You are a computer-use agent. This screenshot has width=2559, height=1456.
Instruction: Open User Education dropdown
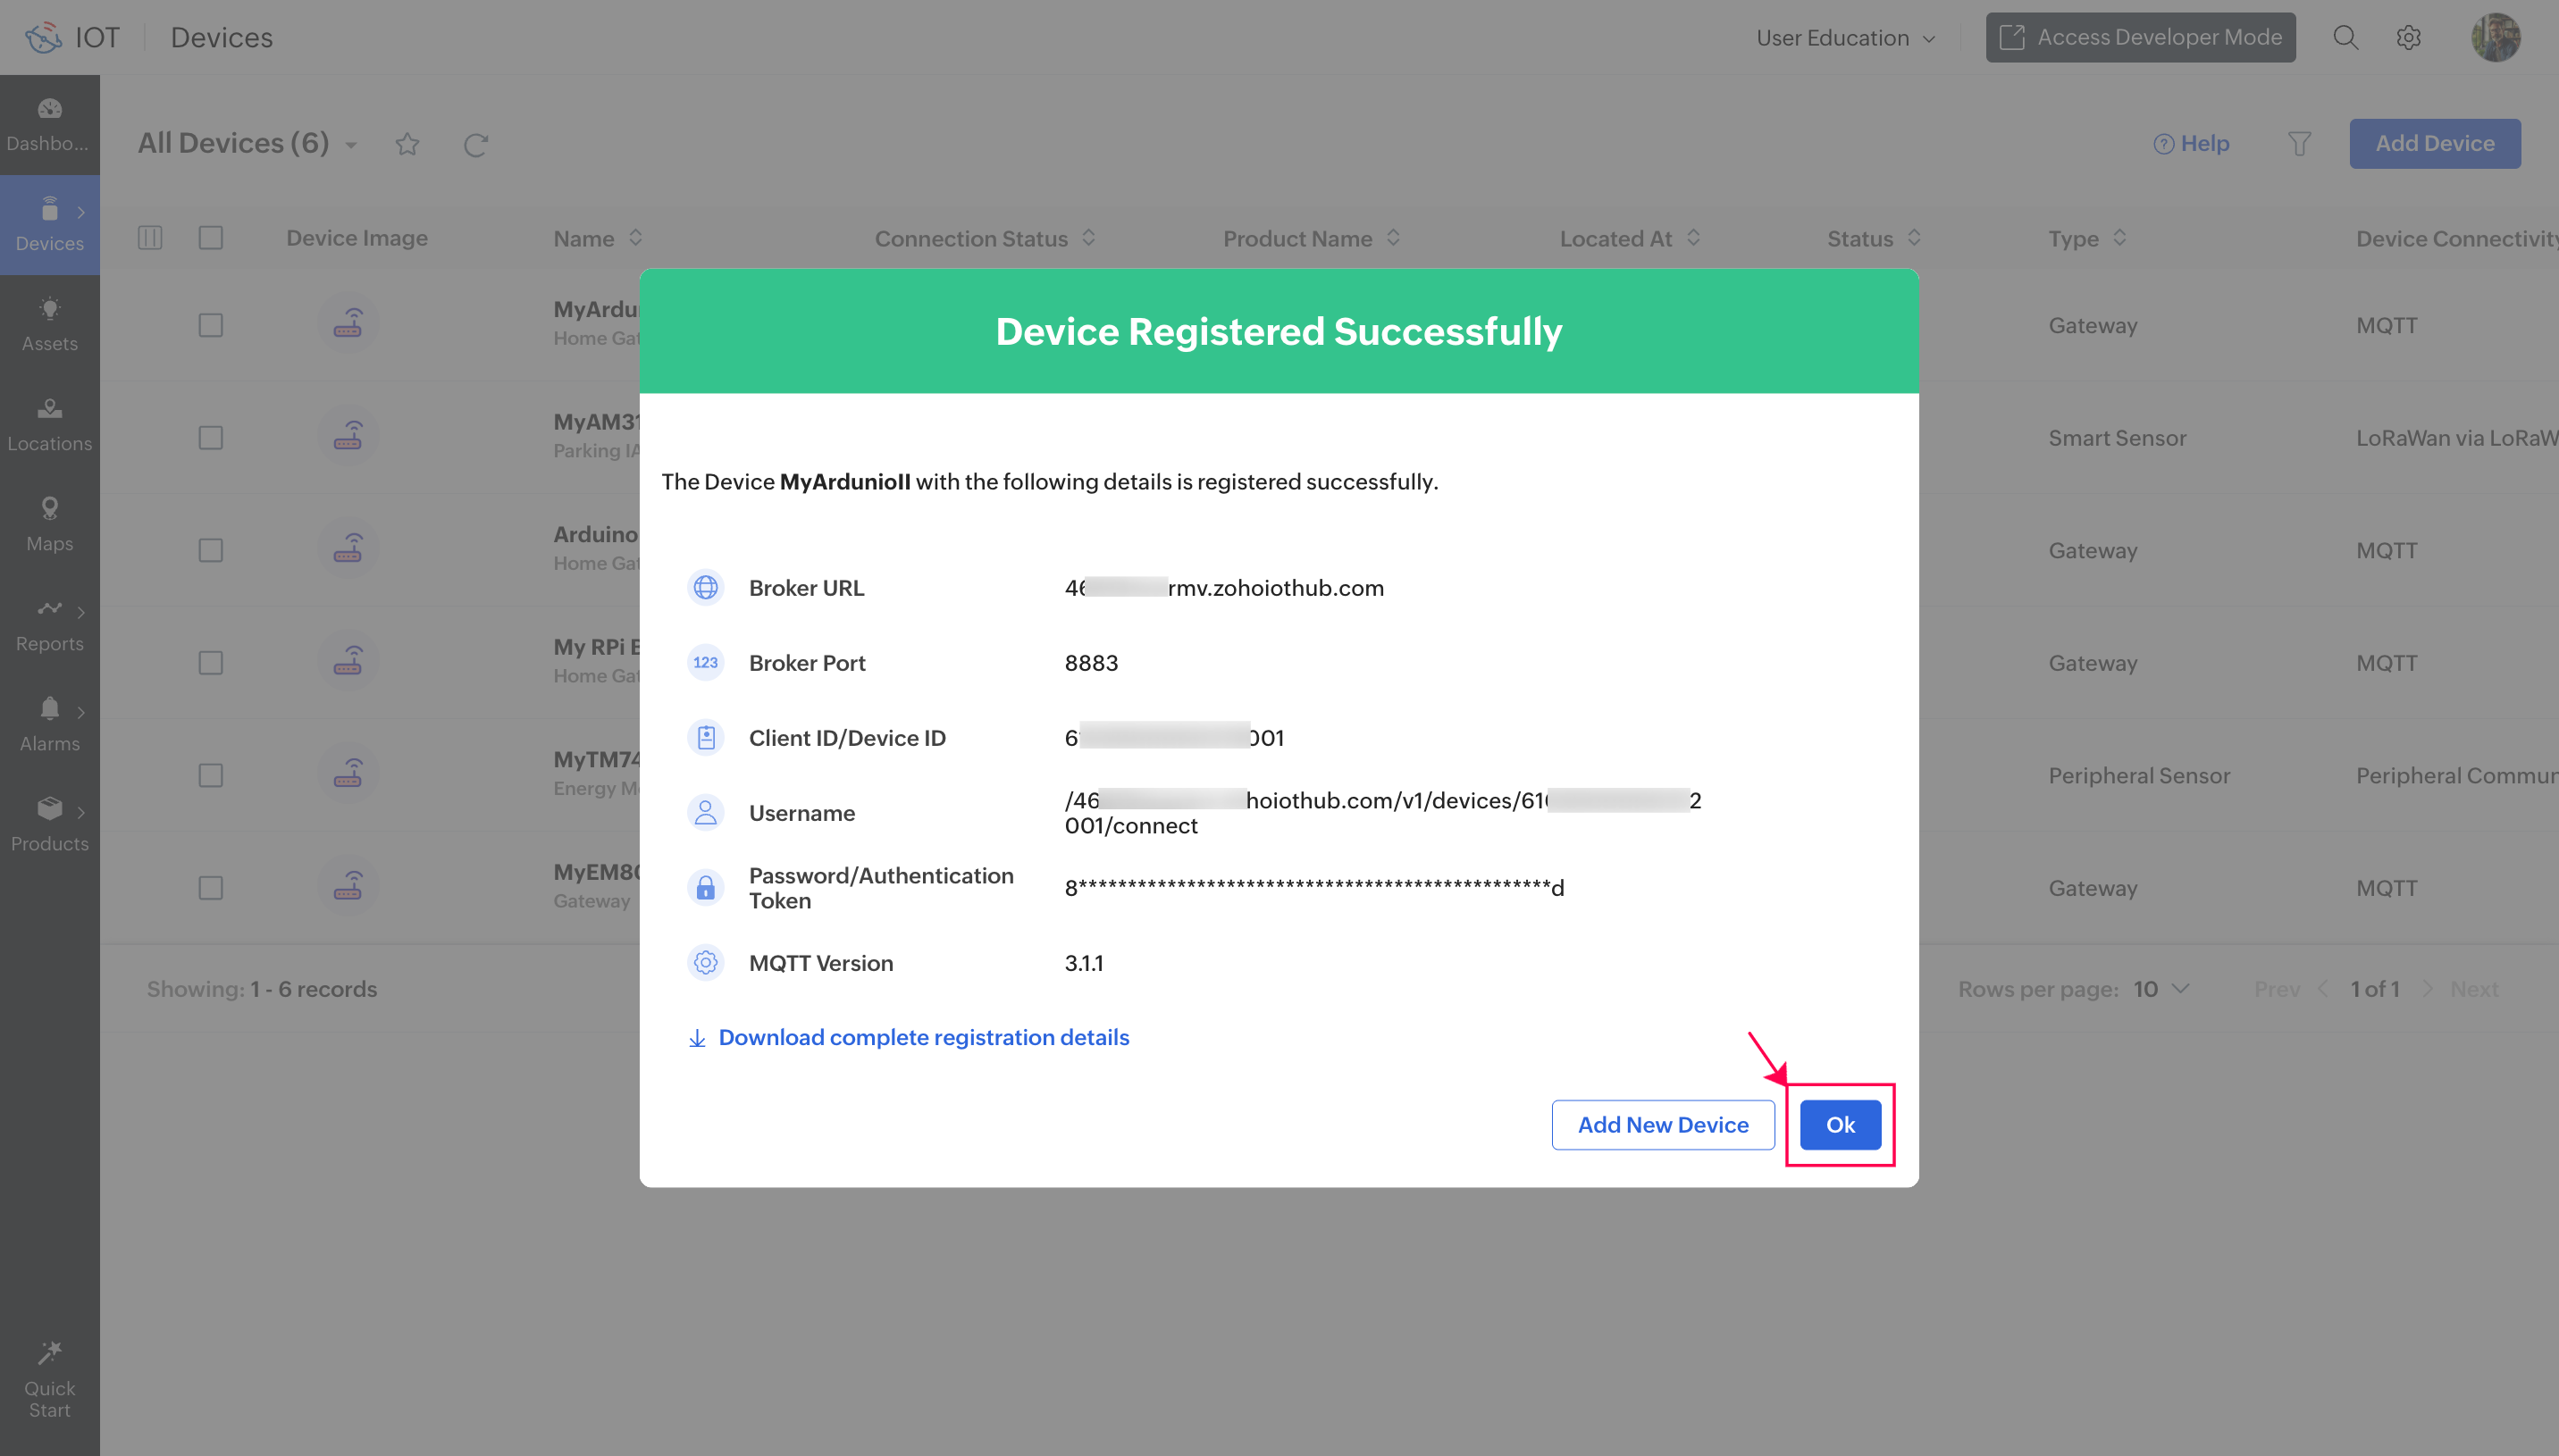(1845, 38)
